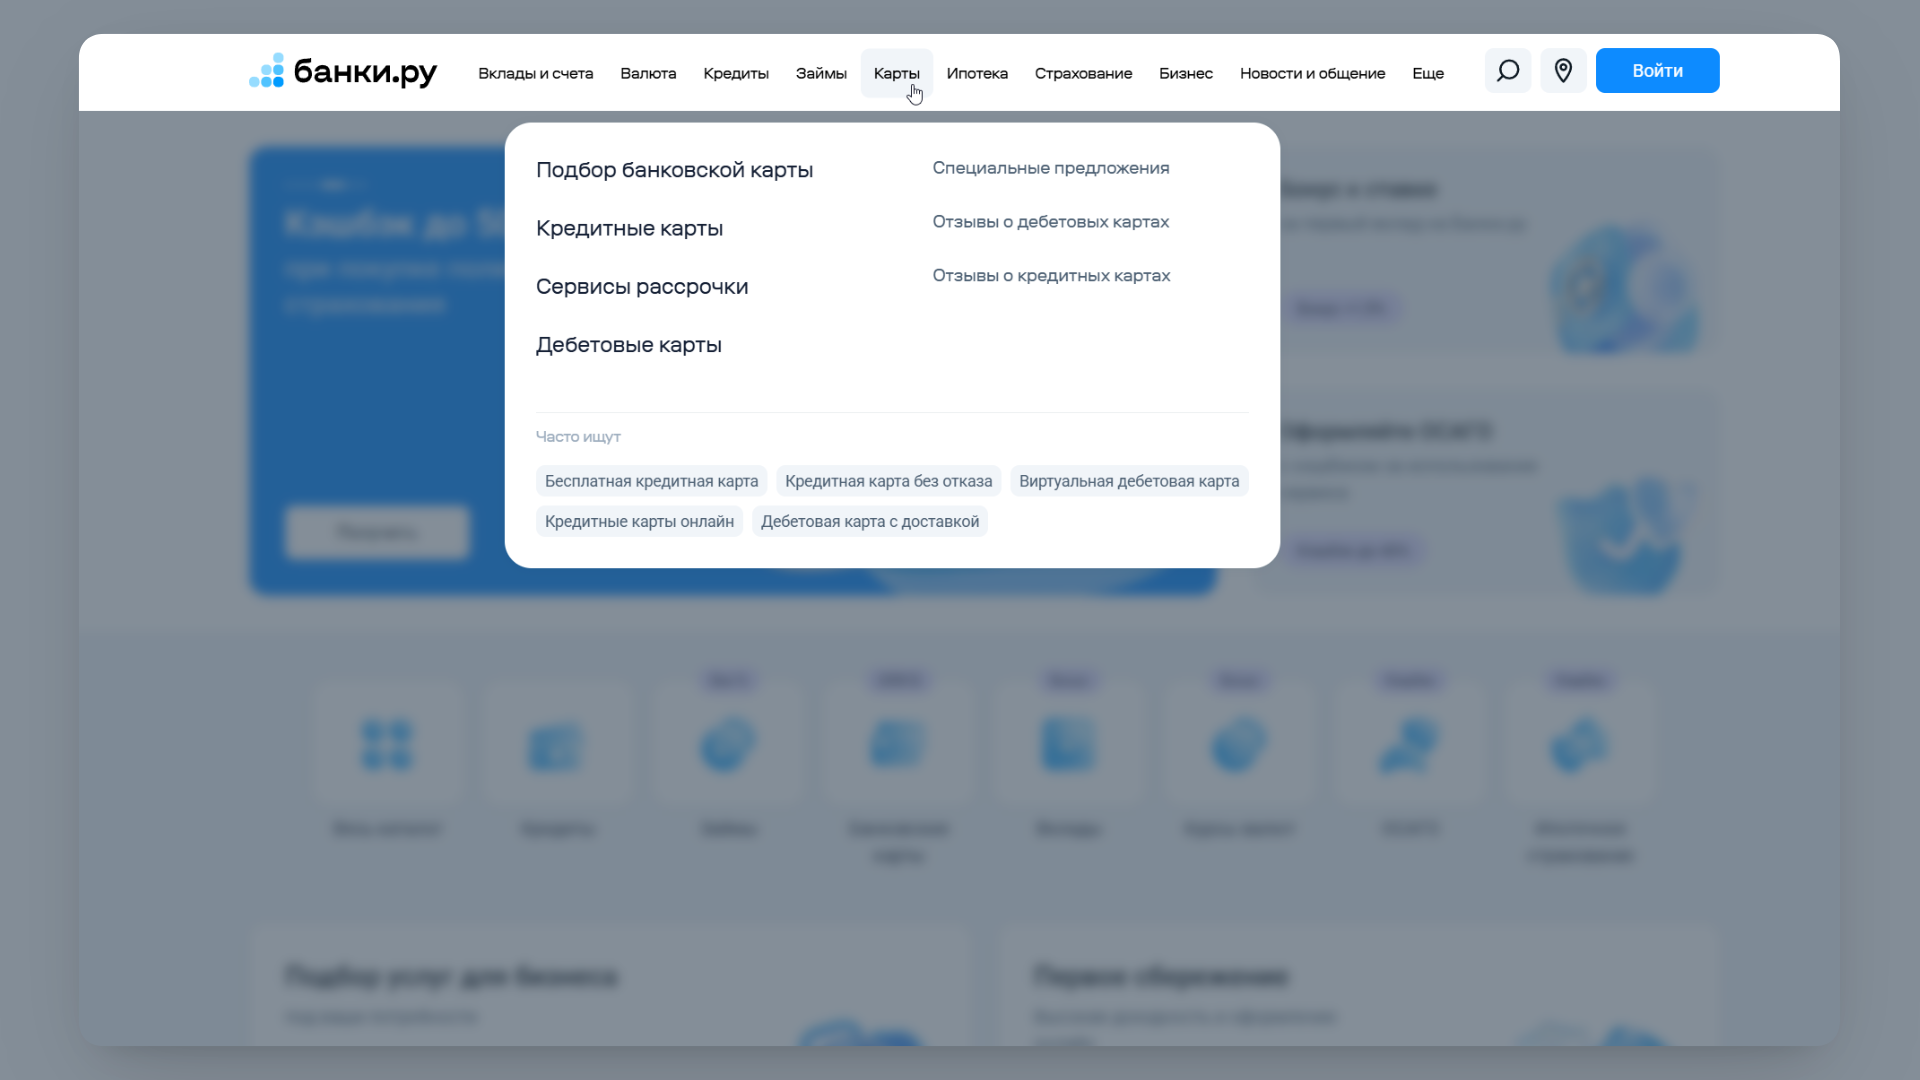
Task: Expand the Вклады и счета menu
Action: click(x=535, y=73)
